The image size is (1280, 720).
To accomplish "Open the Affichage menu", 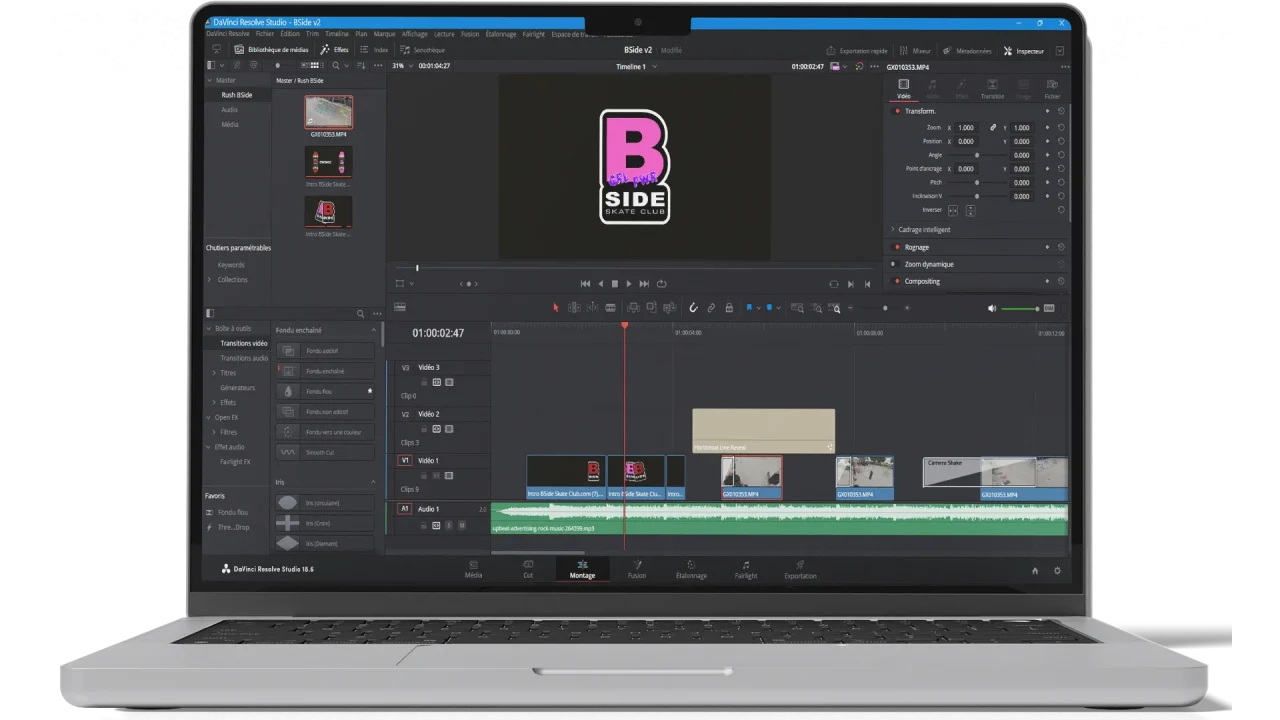I will coord(414,34).
